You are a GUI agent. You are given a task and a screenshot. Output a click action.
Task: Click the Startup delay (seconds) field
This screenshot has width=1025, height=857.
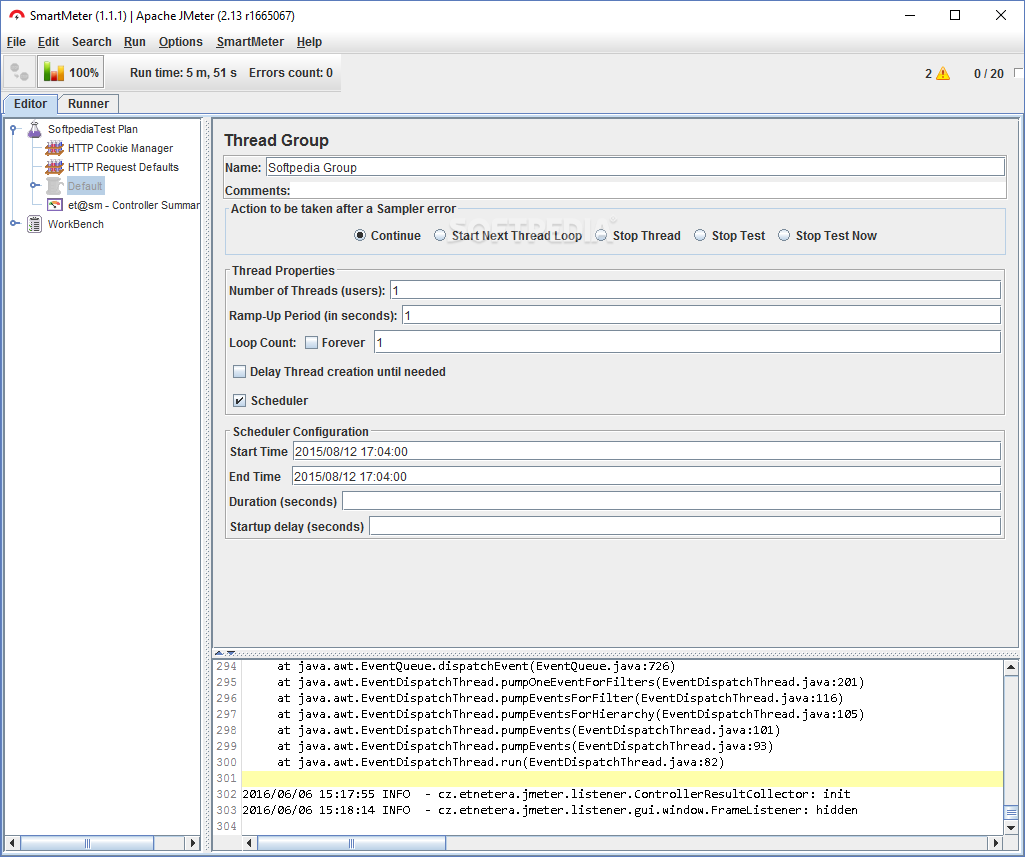685,526
